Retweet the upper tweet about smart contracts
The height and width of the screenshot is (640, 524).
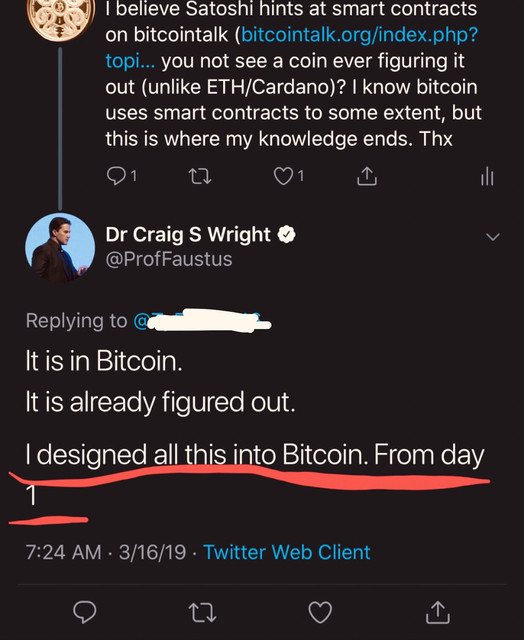tap(200, 177)
